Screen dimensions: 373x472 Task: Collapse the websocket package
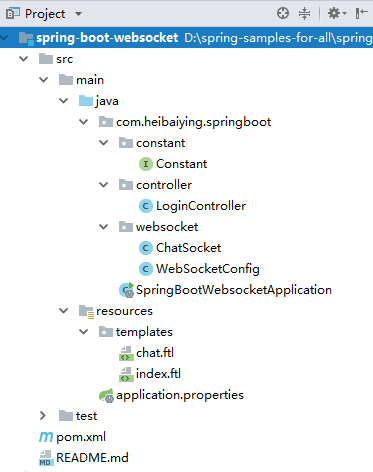[104, 227]
